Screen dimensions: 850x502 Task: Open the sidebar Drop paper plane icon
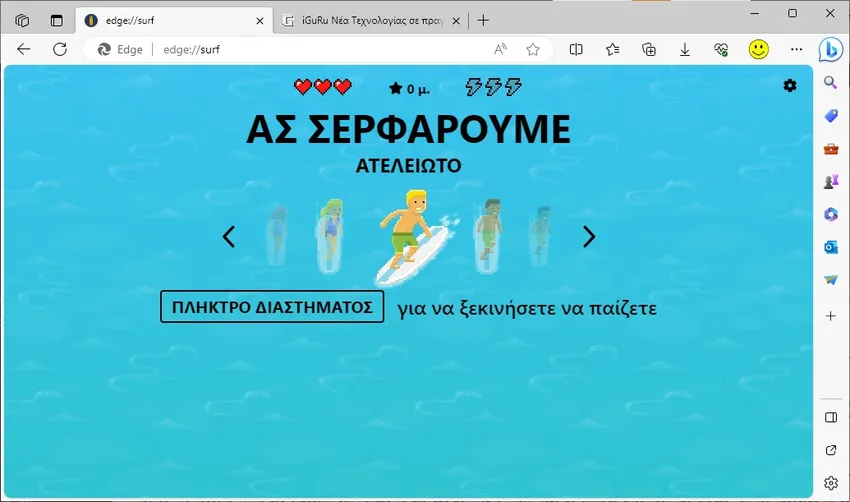click(830, 280)
